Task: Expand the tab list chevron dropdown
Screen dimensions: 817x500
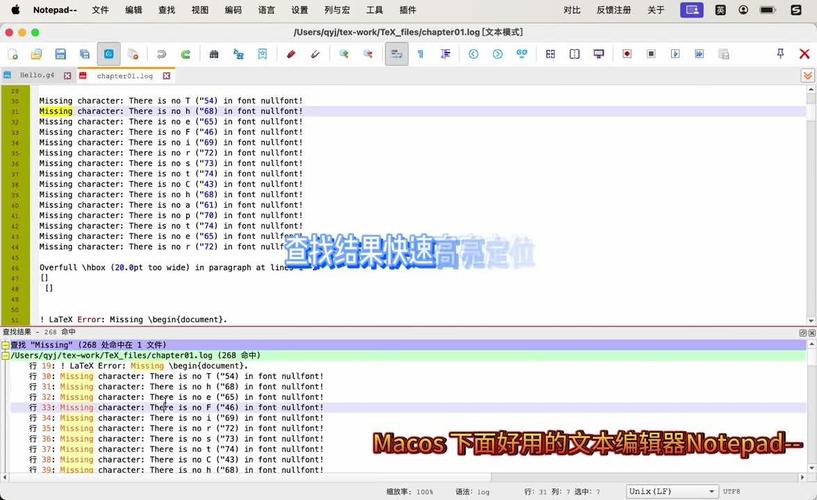Action: 808,76
